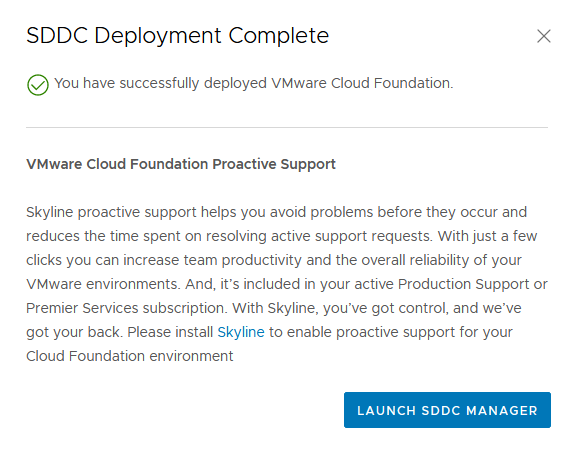Click the green success checkmark icon

38,85
